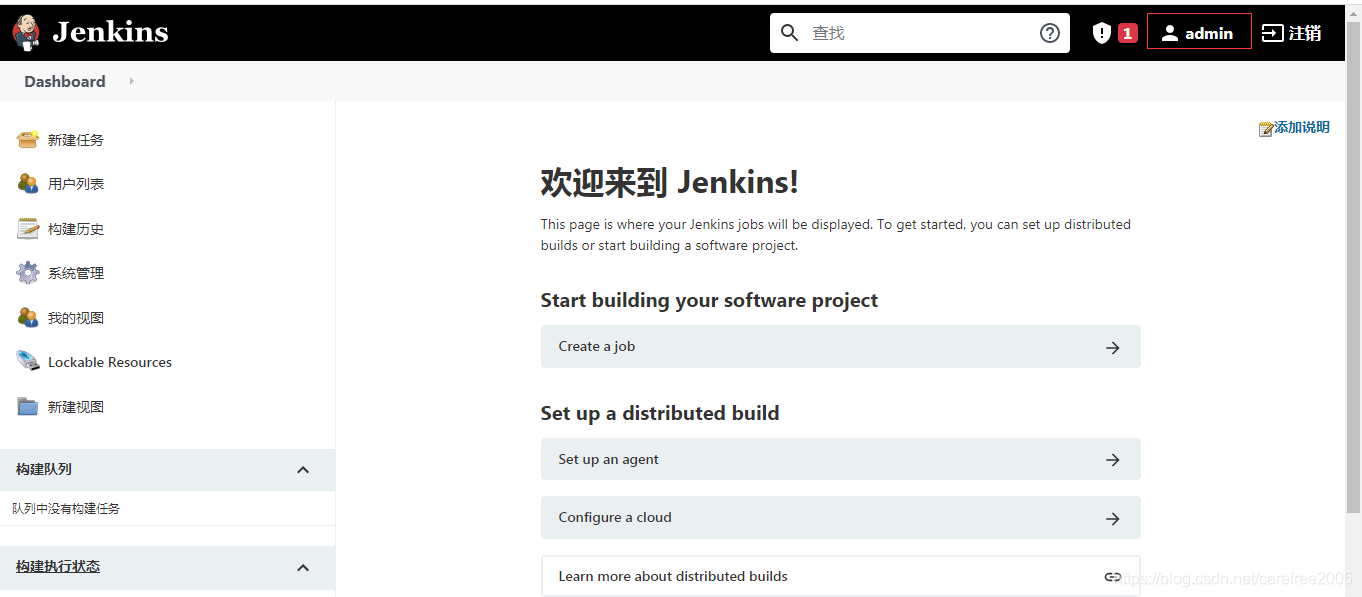Click the Set up a distributed build heading
The image size is (1362, 597).
click(x=660, y=413)
